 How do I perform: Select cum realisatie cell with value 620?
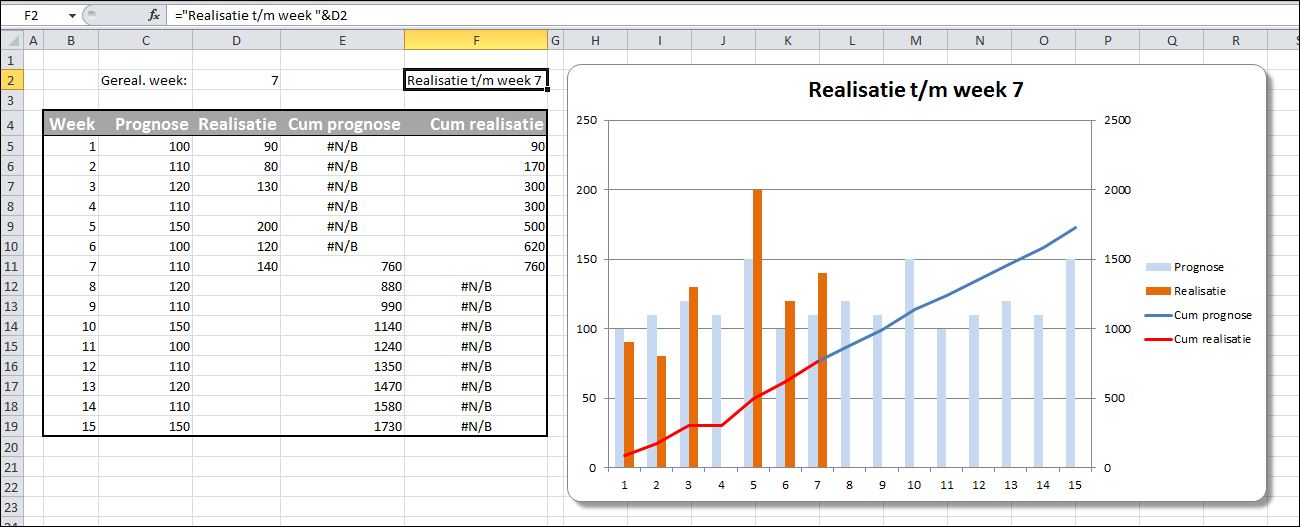click(x=476, y=246)
